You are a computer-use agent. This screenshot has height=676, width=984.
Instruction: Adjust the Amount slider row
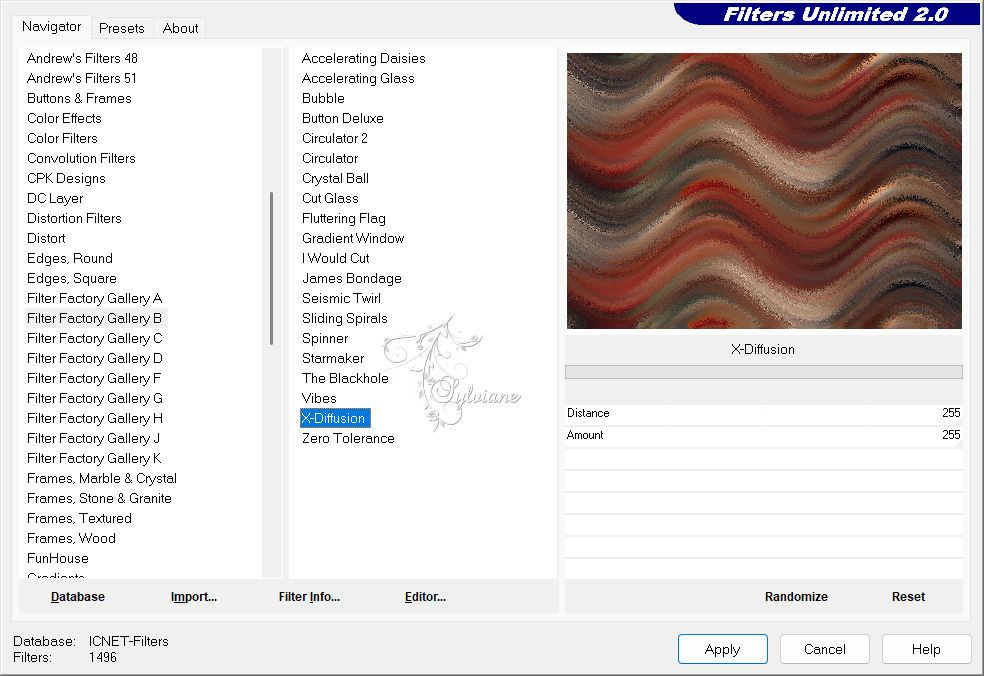tap(764, 435)
